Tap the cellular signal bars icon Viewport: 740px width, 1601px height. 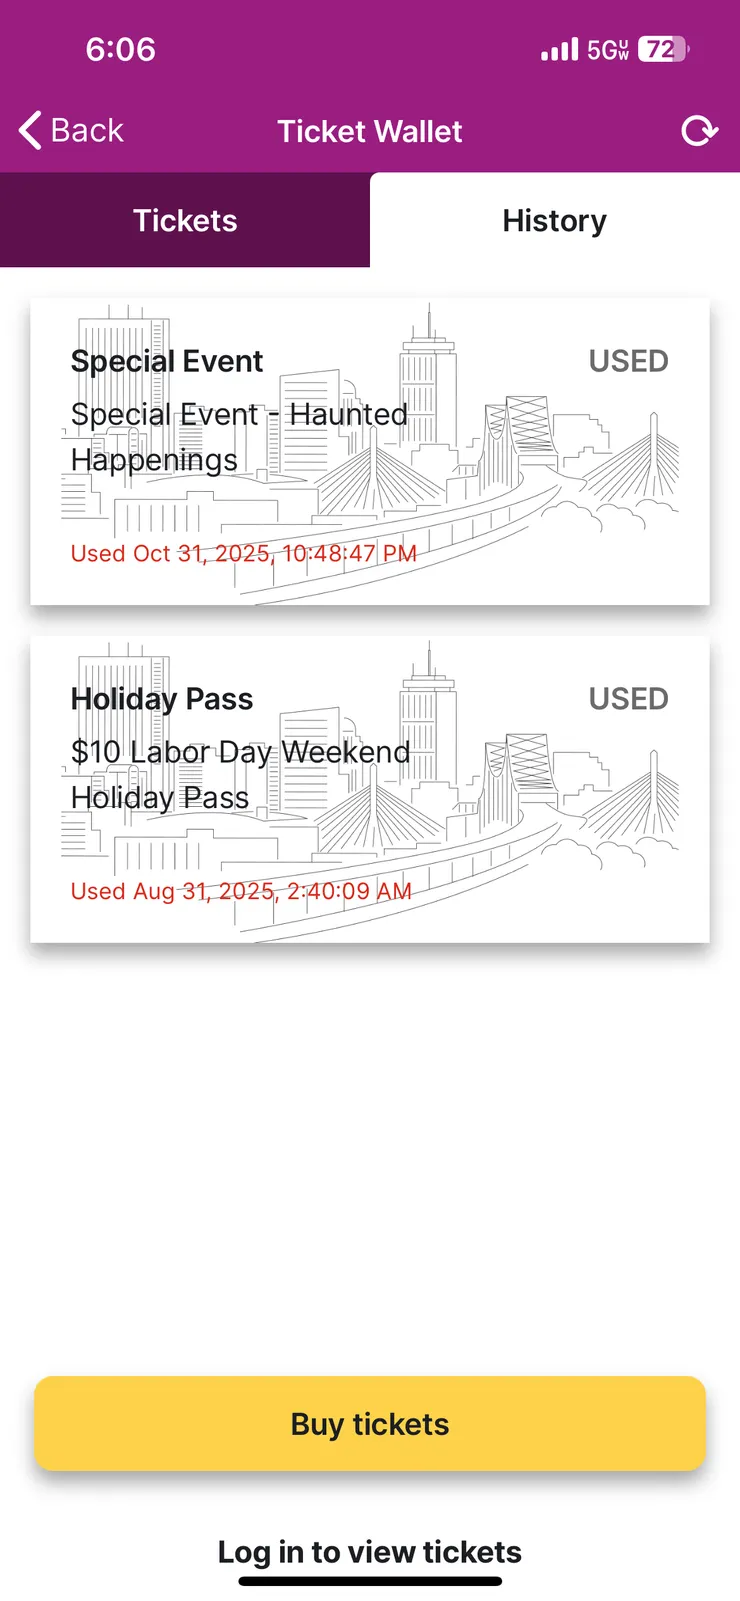[559, 49]
